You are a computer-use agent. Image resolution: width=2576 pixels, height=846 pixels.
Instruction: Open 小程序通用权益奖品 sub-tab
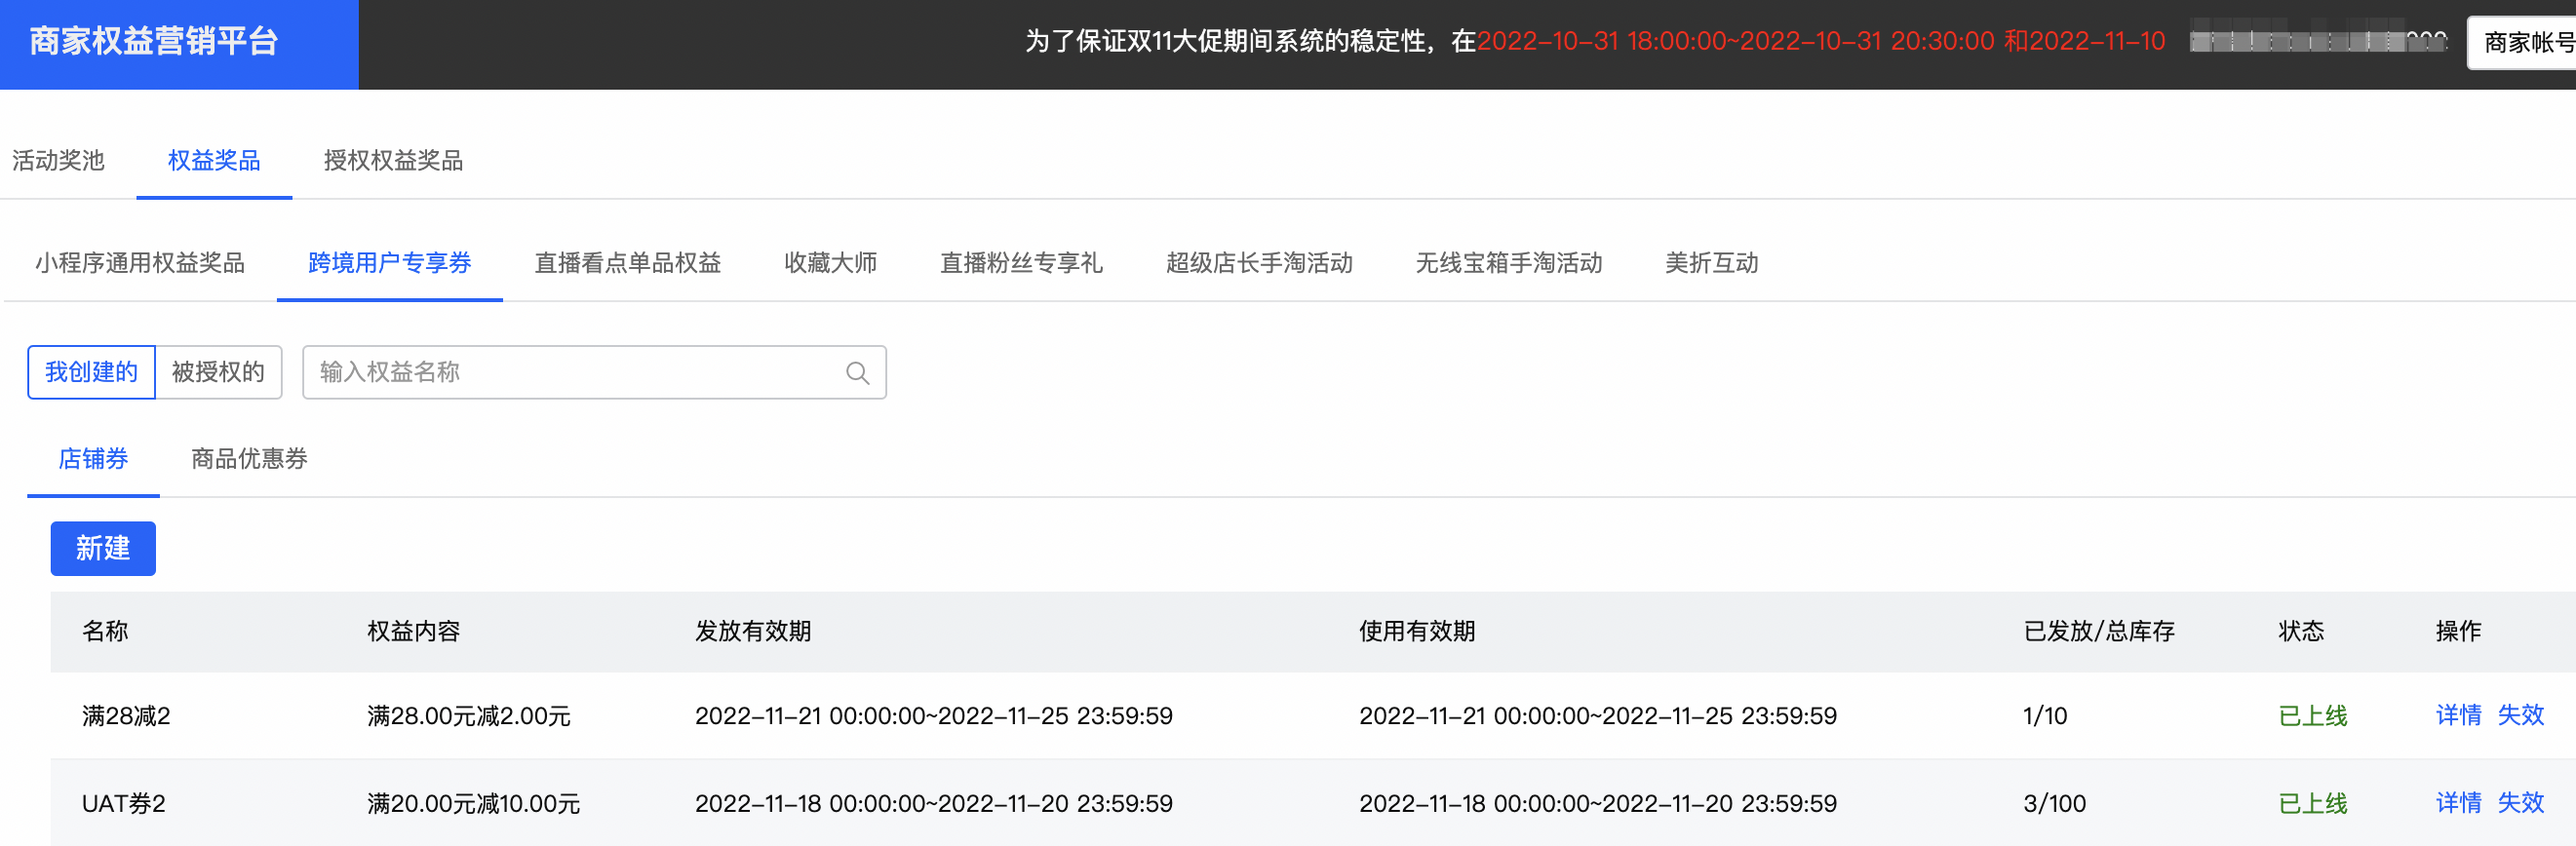(140, 263)
